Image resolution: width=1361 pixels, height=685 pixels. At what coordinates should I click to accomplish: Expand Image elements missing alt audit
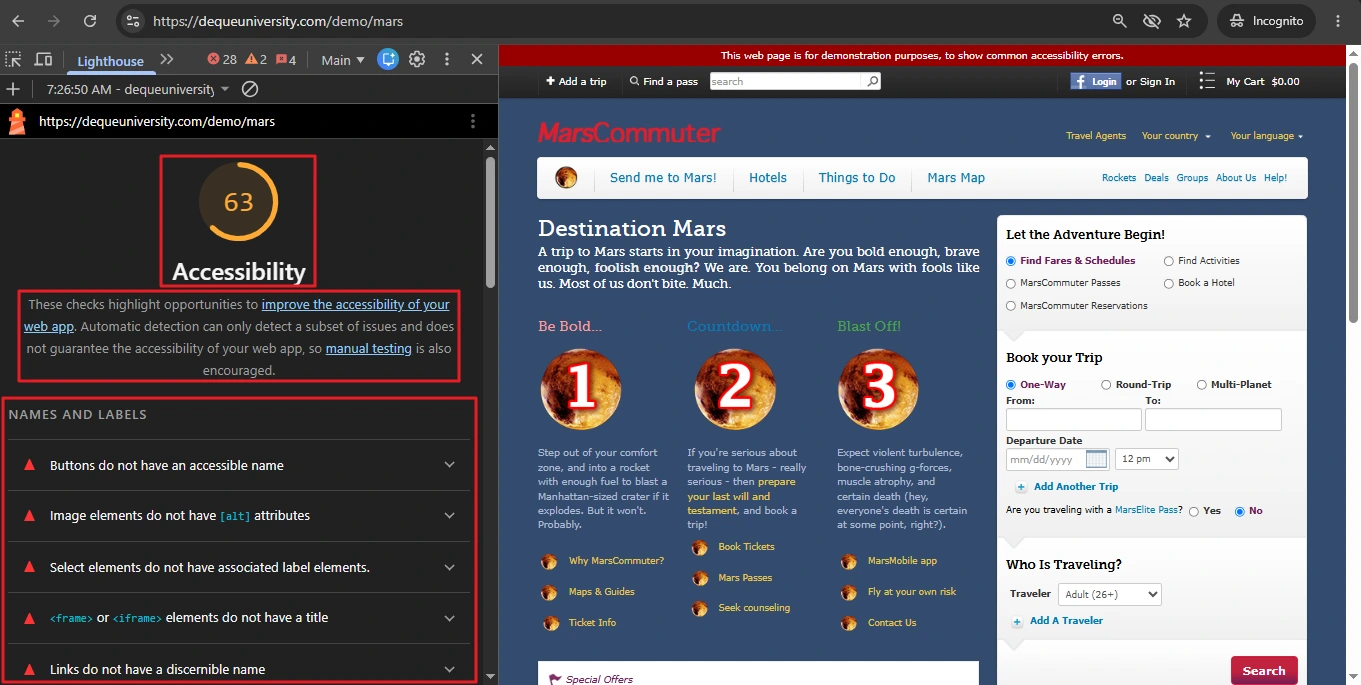(238, 516)
